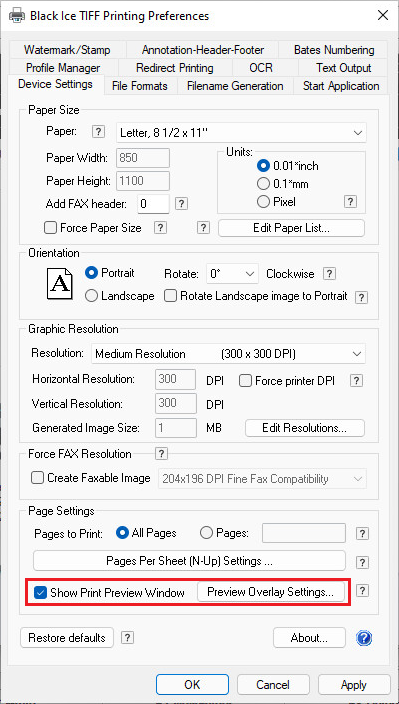Click help icon next to Force printer DPI
The image size is (399, 704).
(x=356, y=381)
